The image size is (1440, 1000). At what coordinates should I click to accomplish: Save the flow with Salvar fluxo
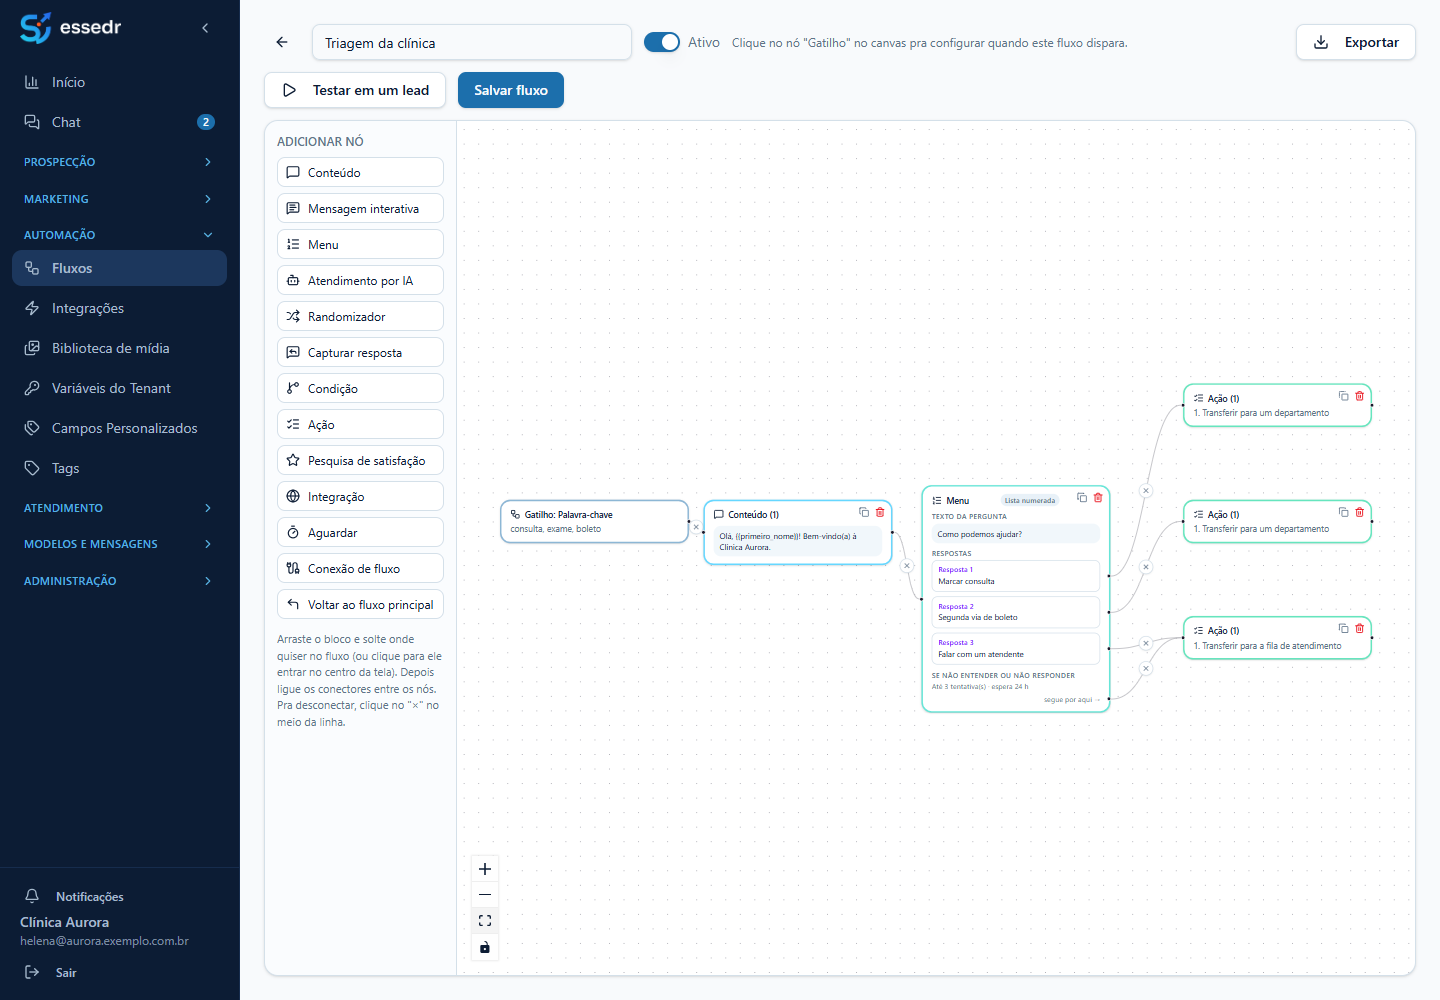(511, 90)
